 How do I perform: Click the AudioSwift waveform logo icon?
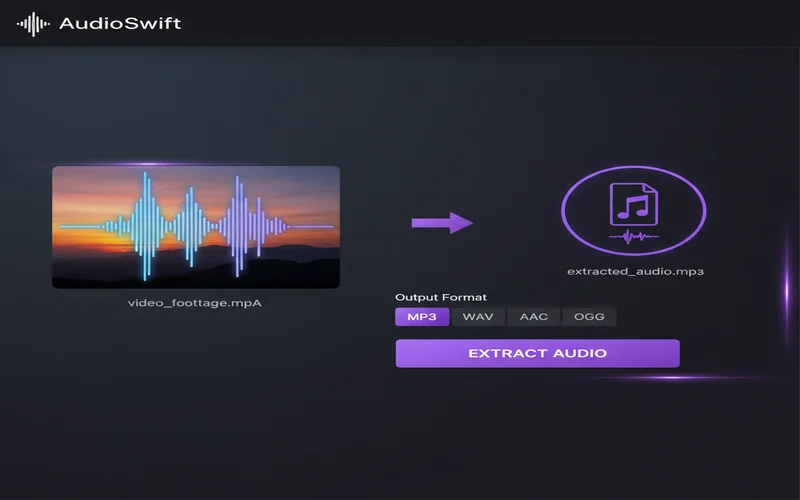(34, 23)
